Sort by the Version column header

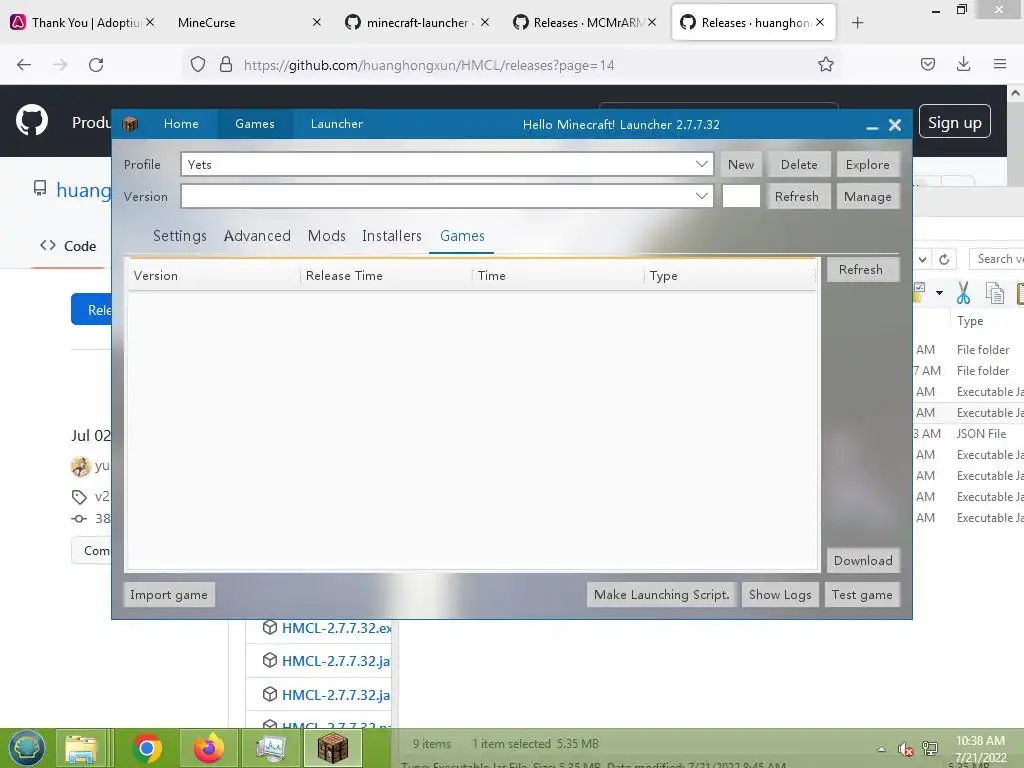214,276
